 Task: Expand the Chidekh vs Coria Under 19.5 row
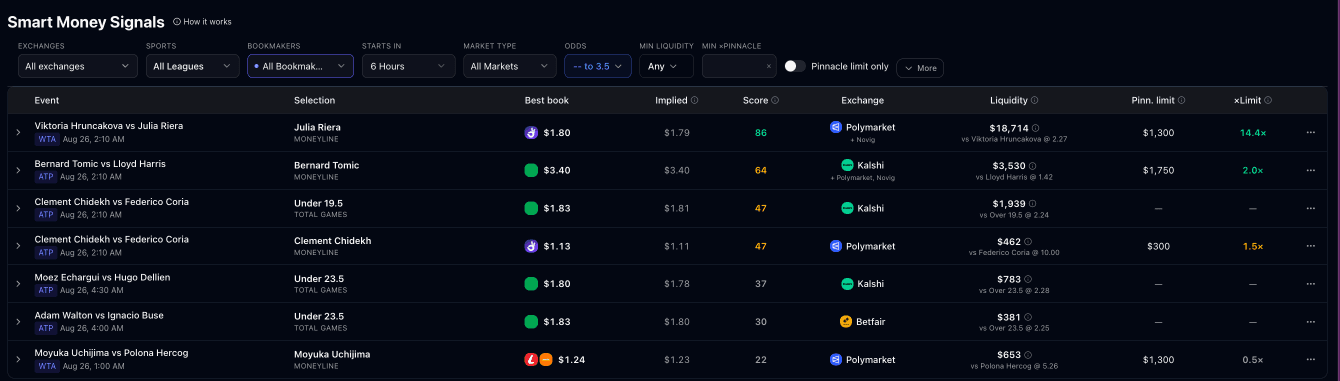18,208
